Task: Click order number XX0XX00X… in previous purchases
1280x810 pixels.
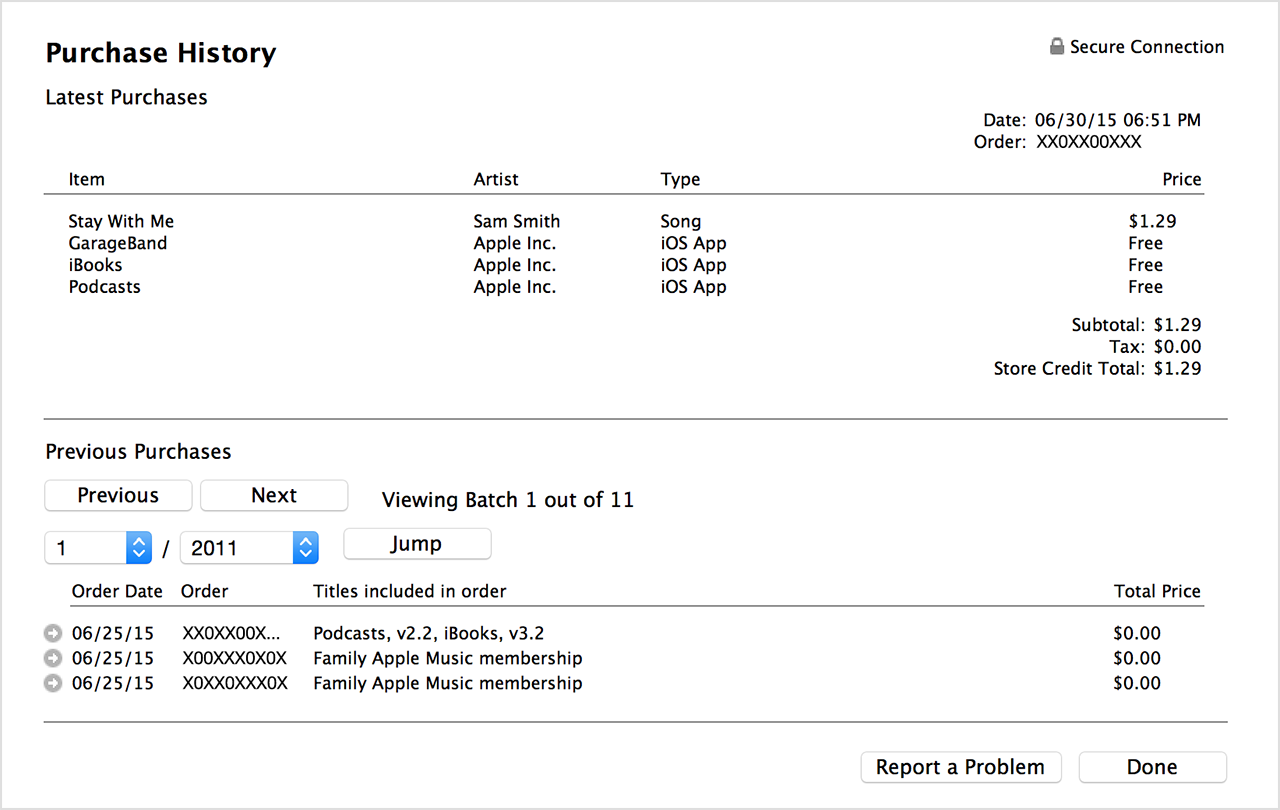Action: [x=232, y=633]
